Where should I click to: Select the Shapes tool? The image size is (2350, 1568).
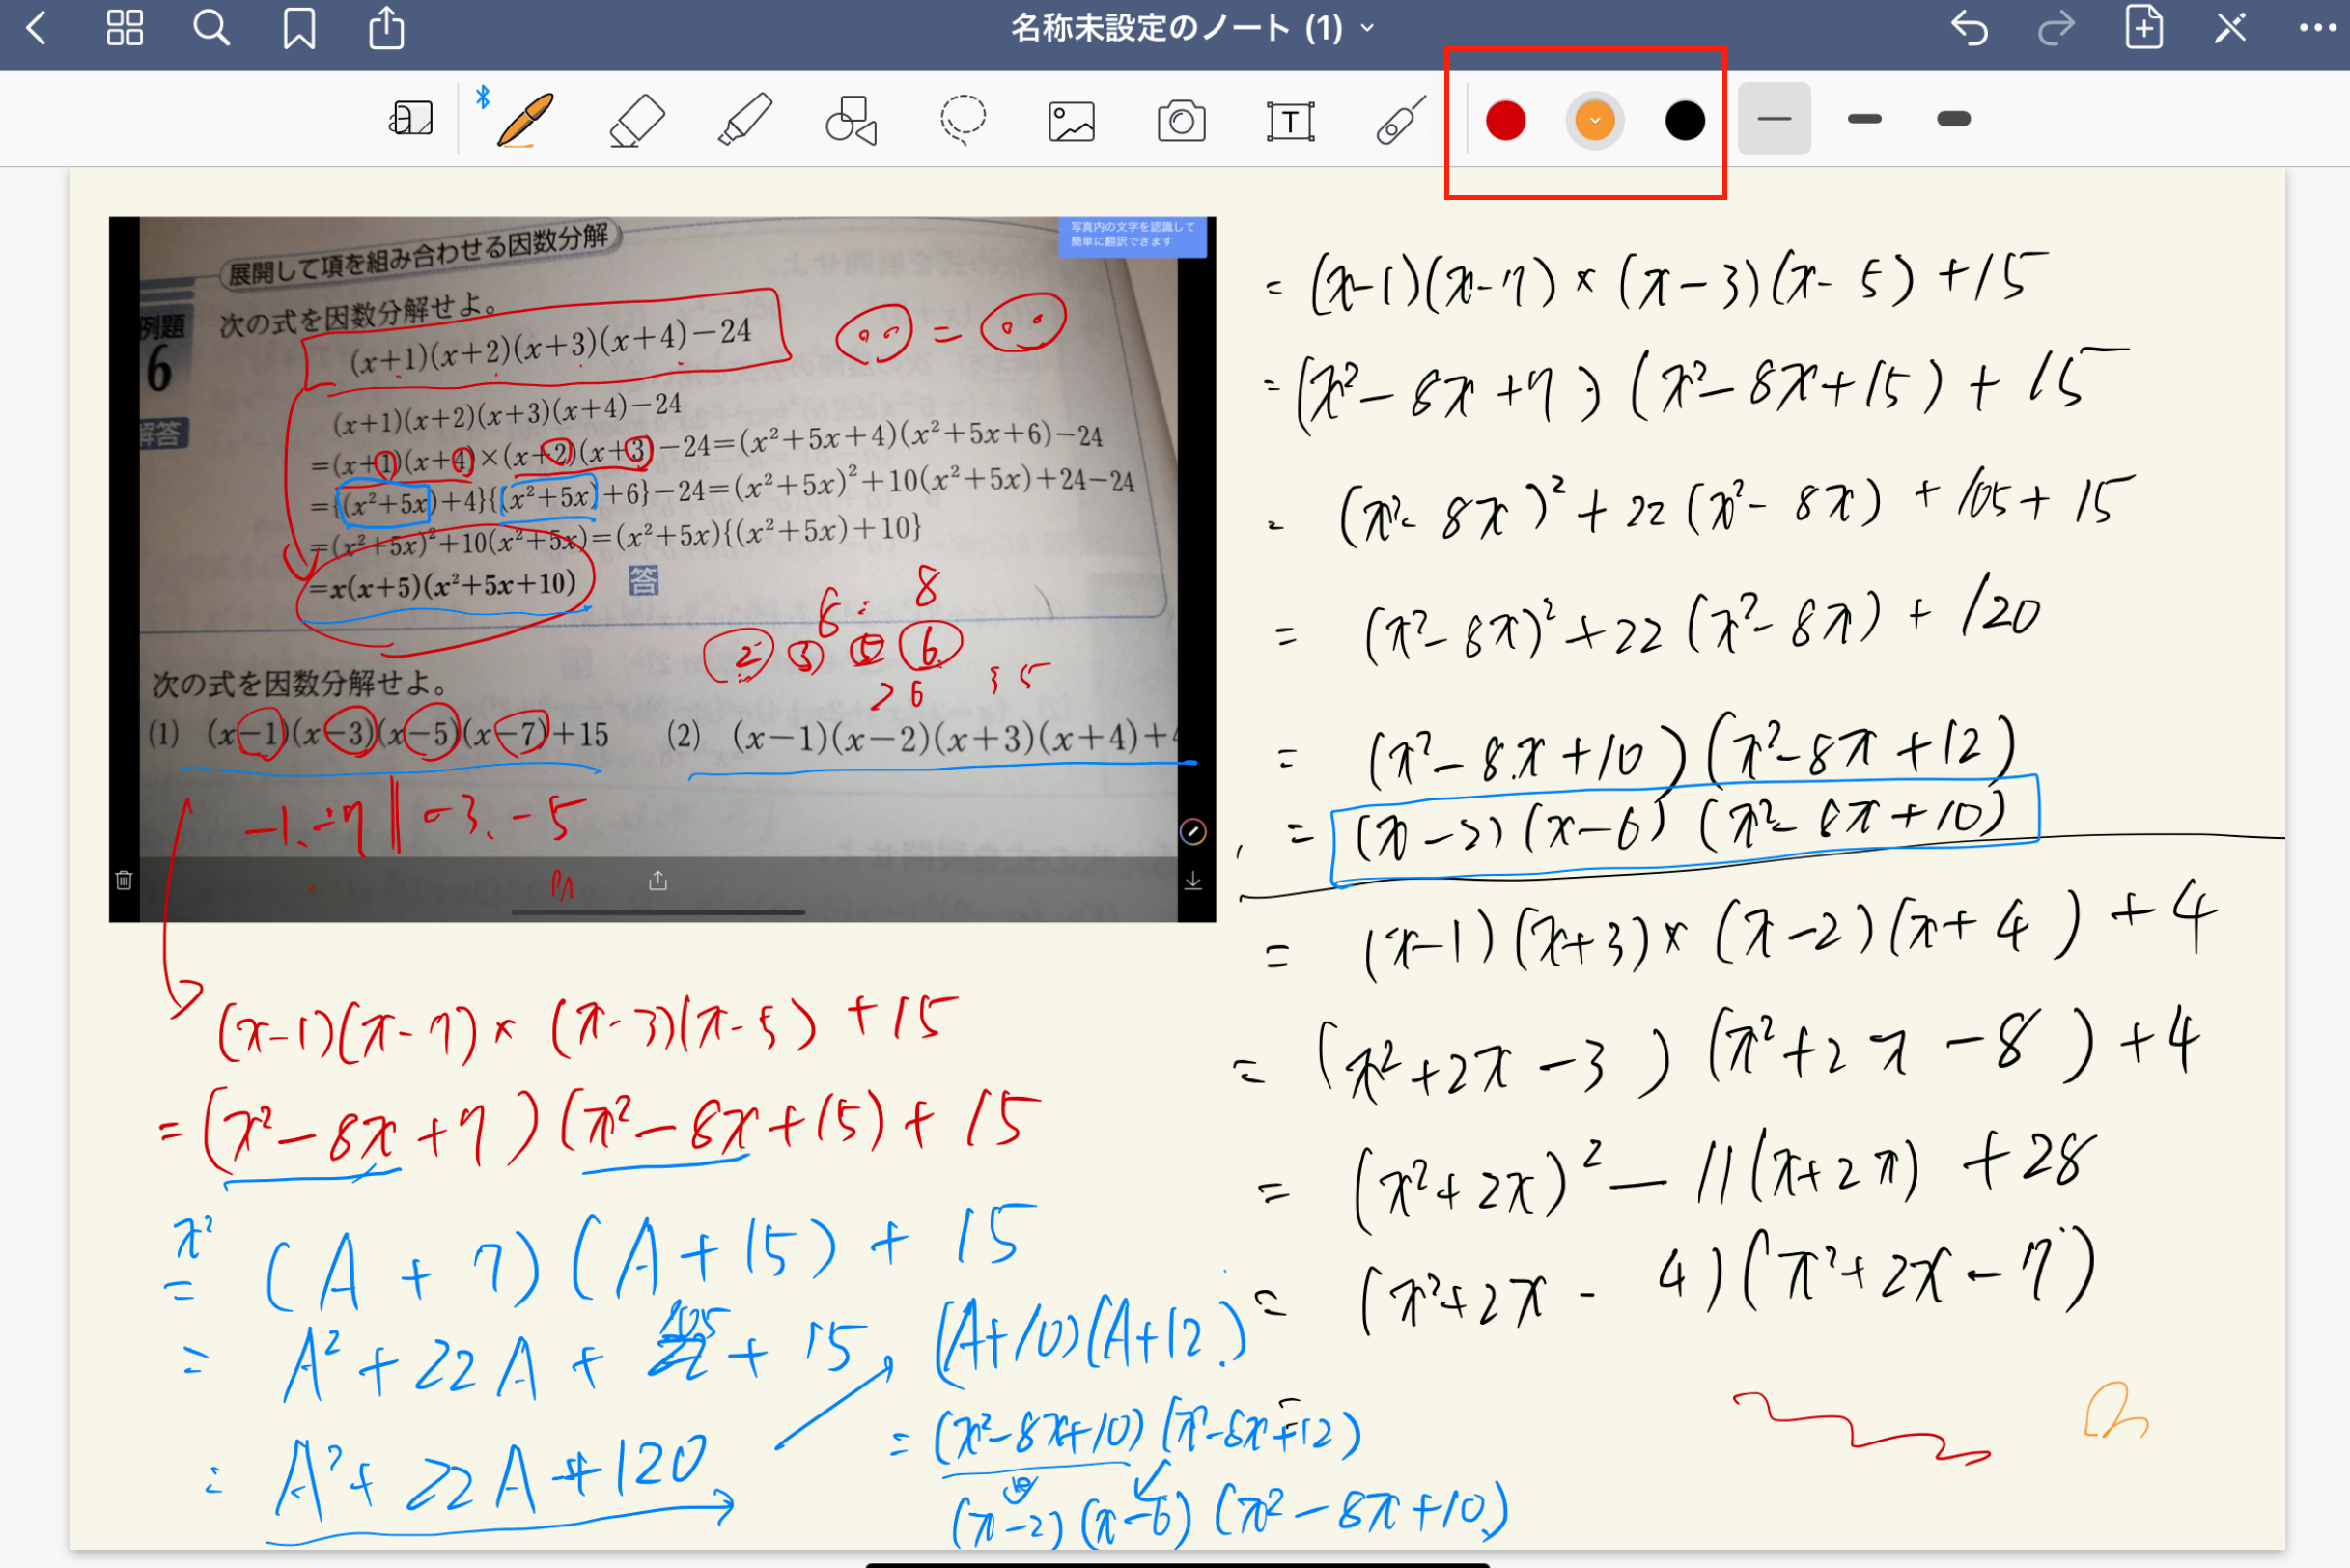[852, 120]
